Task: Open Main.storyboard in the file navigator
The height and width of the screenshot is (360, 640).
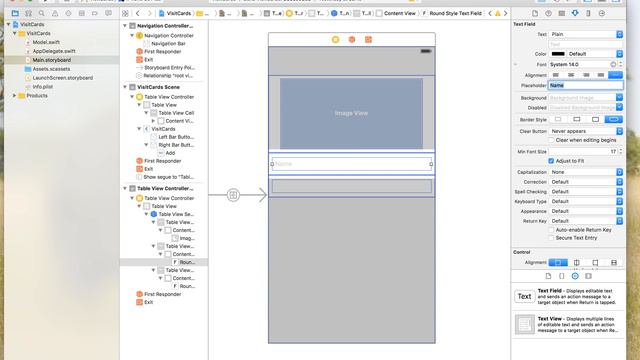Action: point(51,60)
